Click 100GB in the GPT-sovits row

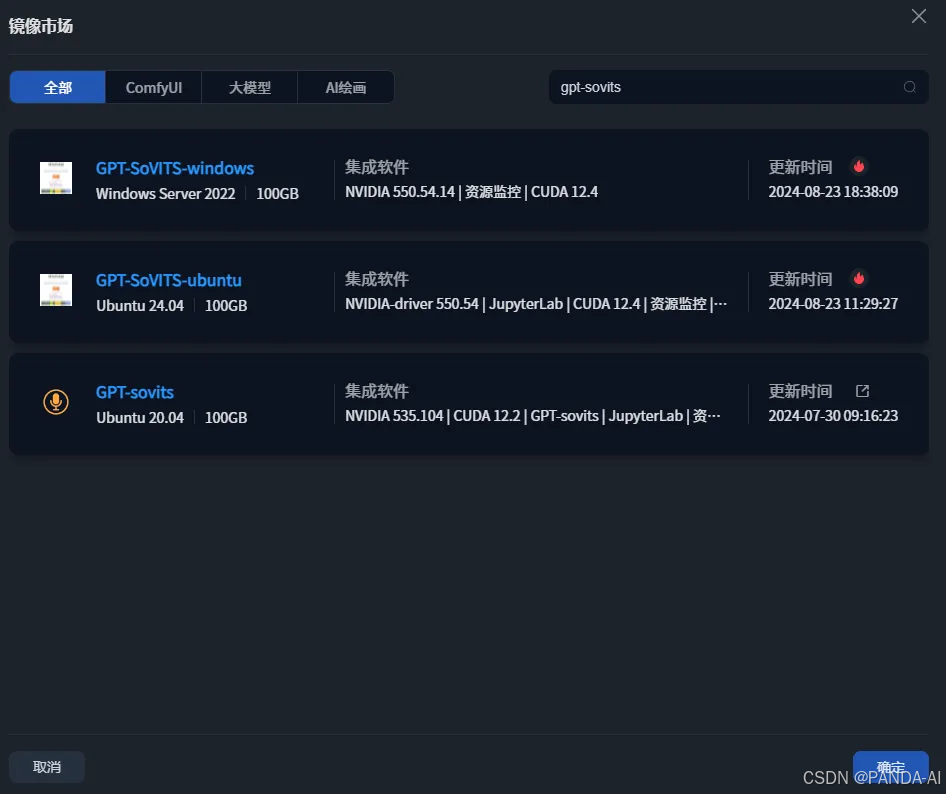[x=226, y=418]
